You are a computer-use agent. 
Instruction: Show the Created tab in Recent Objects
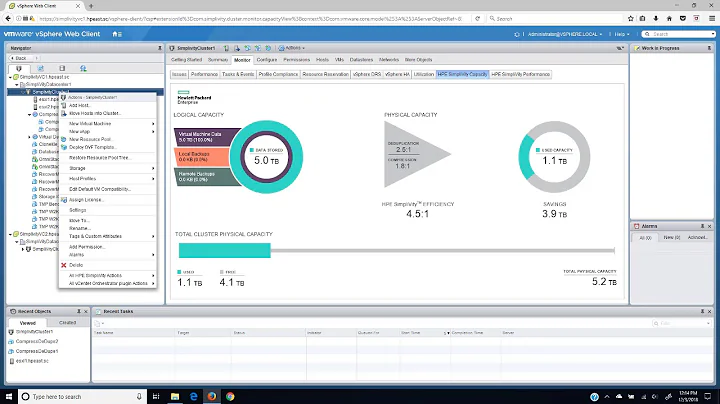click(x=68, y=322)
